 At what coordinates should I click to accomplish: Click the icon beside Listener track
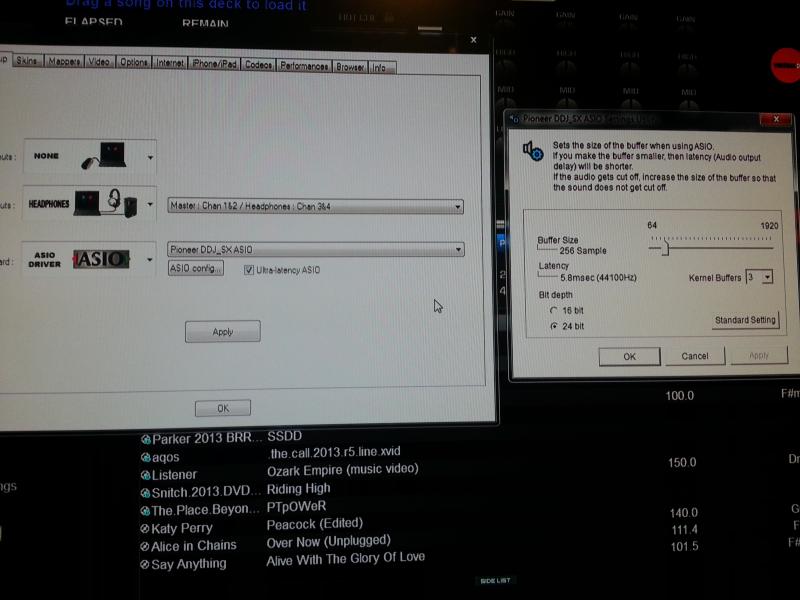point(146,475)
